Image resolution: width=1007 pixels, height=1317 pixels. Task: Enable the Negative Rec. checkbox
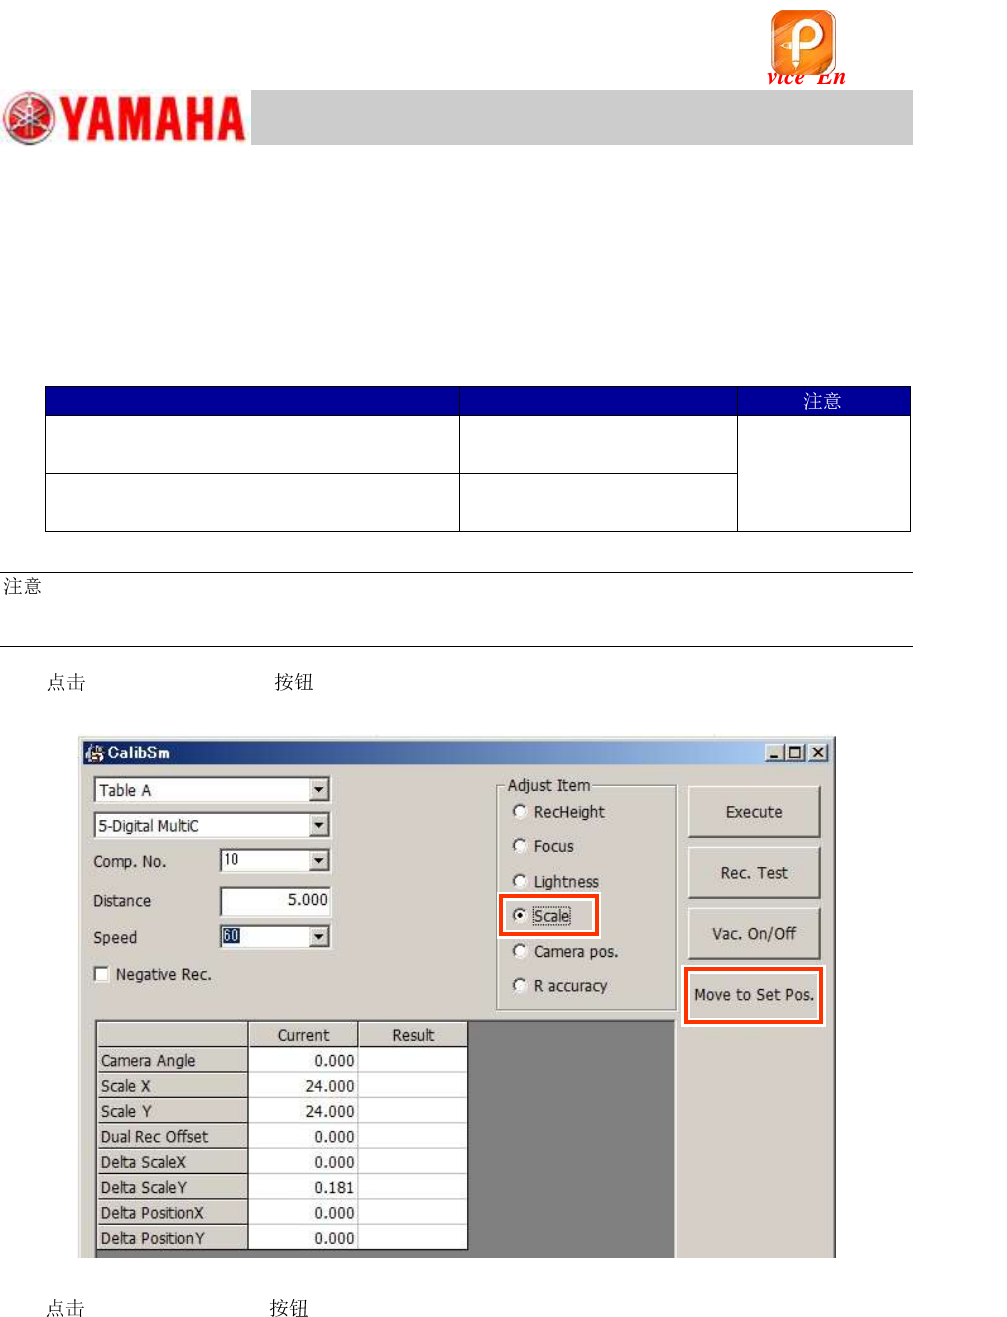(x=101, y=974)
